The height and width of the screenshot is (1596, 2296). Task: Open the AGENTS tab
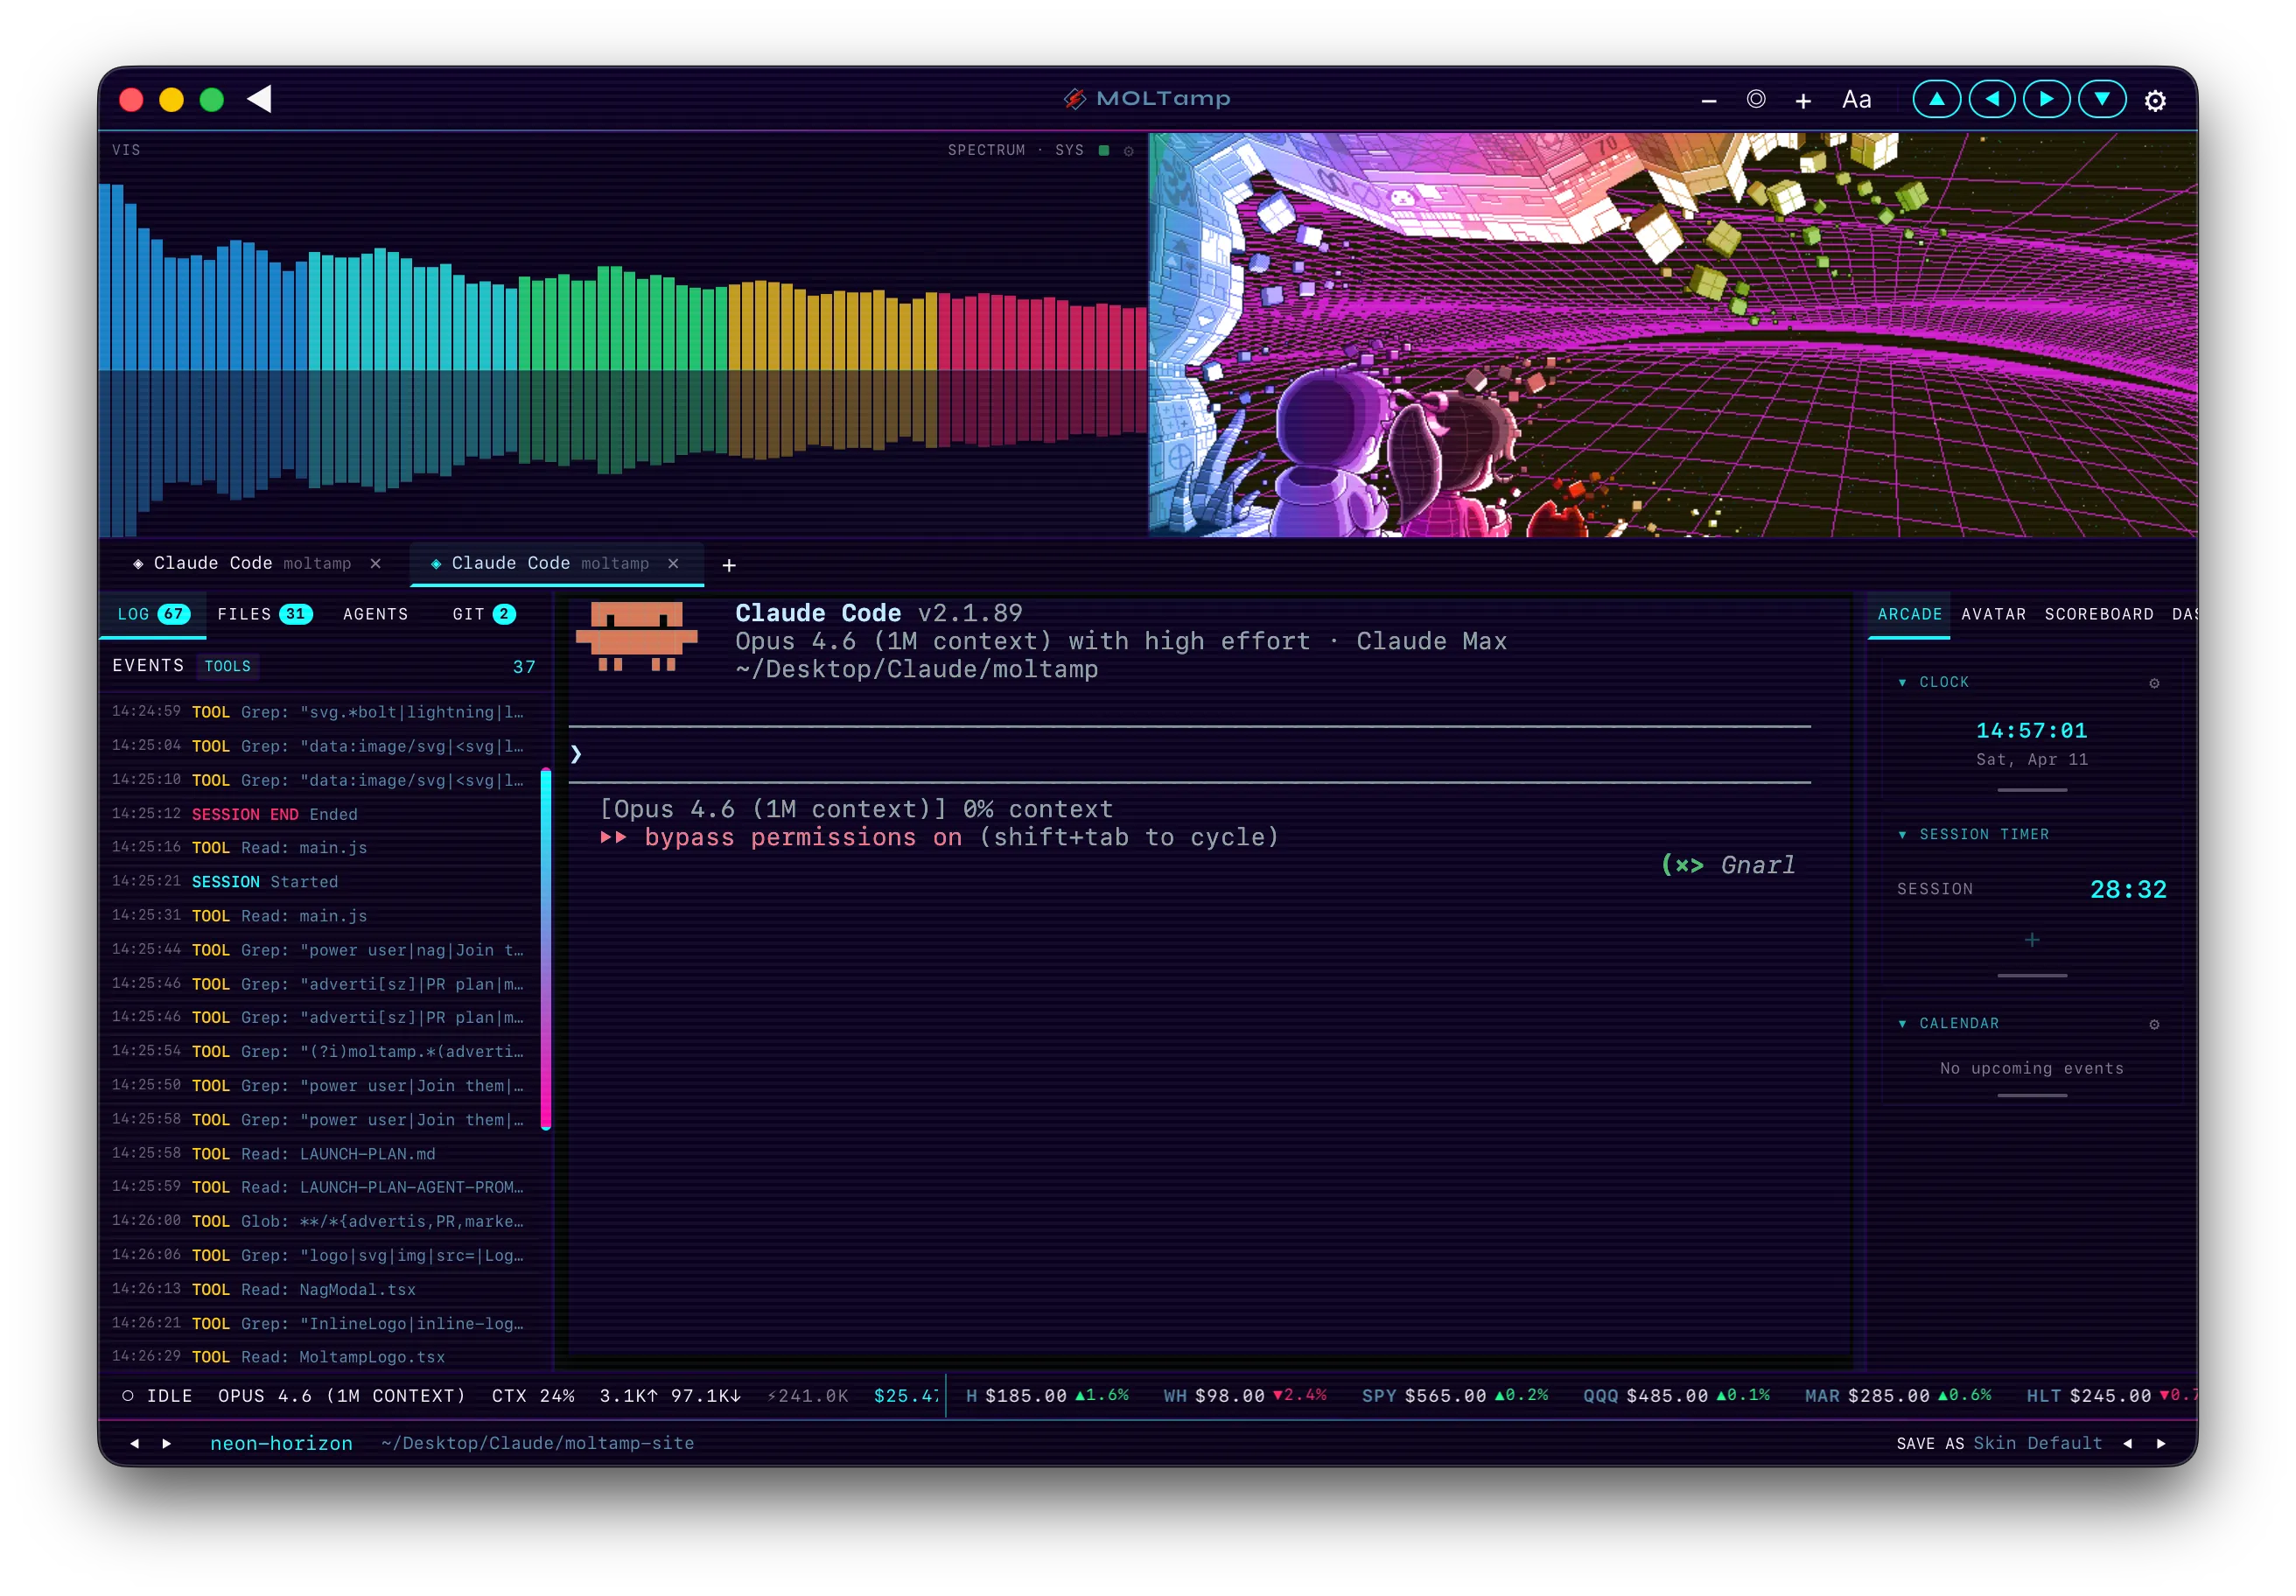point(376,615)
